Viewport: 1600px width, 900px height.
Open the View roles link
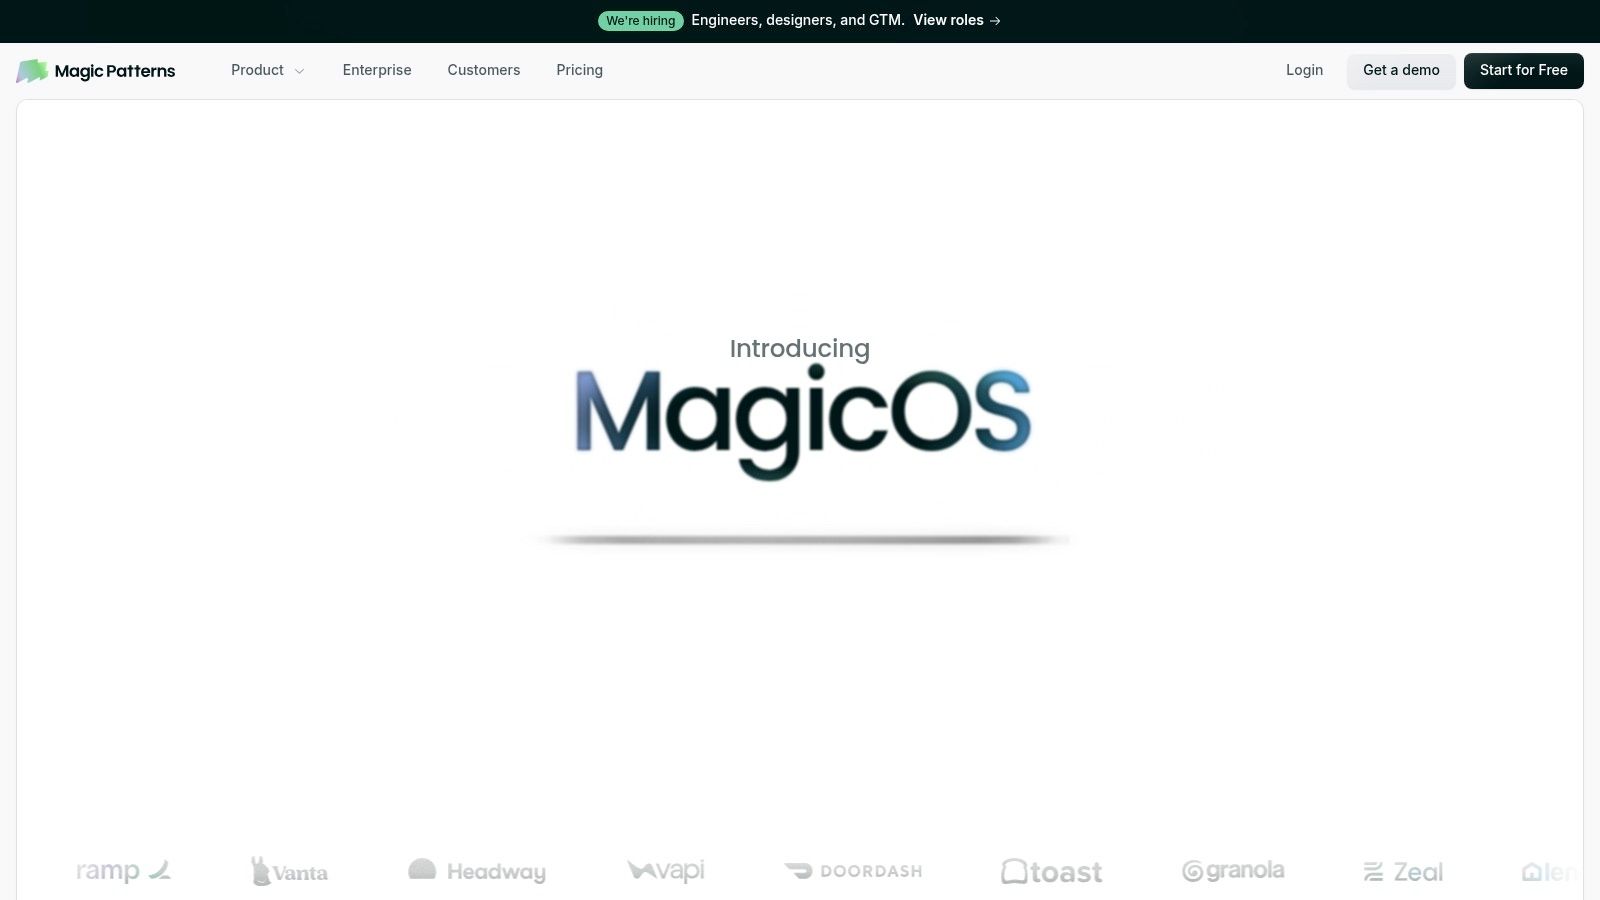(x=957, y=20)
